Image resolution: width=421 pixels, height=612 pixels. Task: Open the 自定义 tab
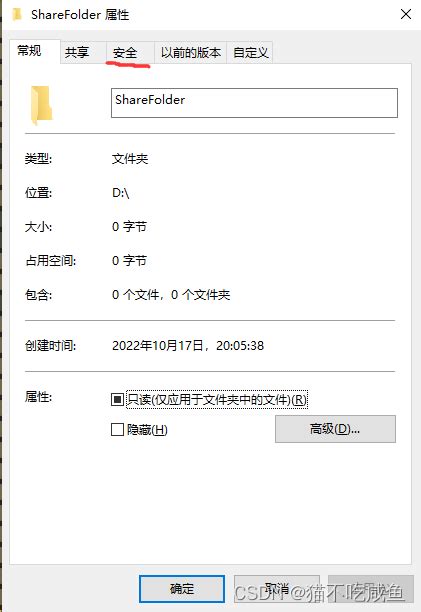point(250,52)
